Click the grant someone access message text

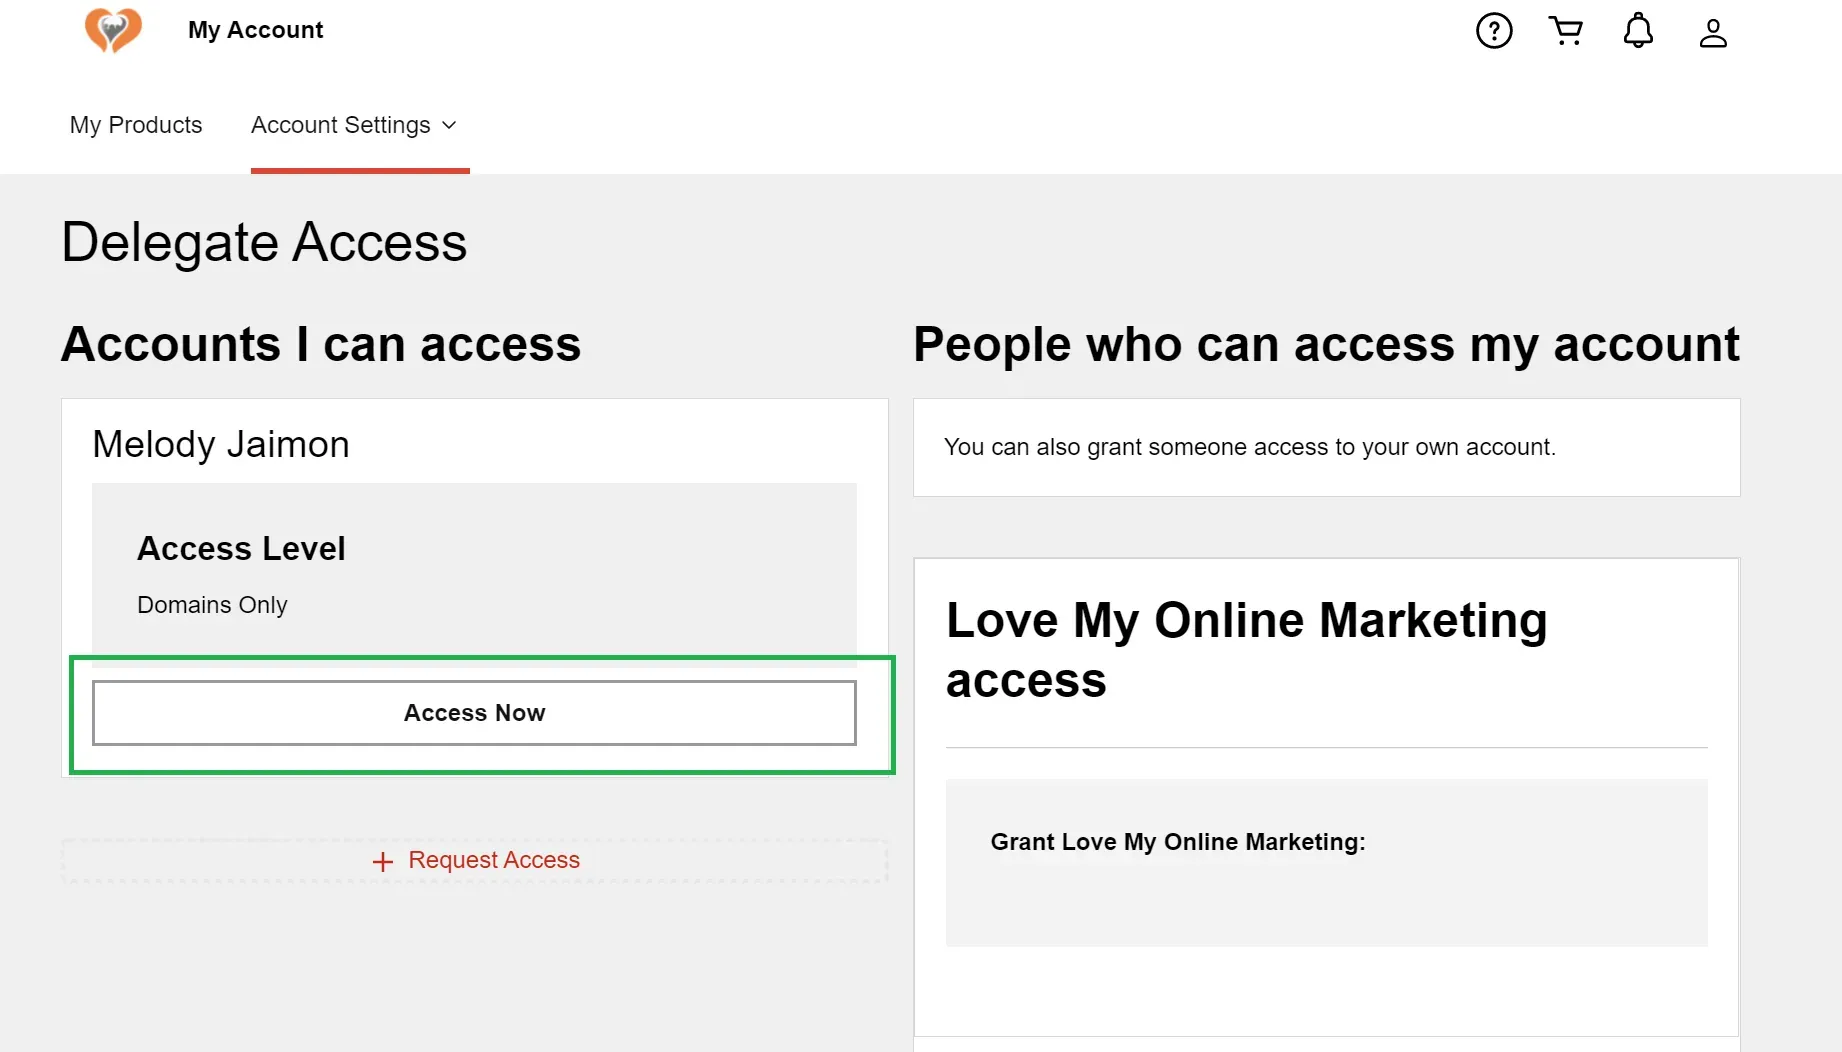[x=1250, y=447]
